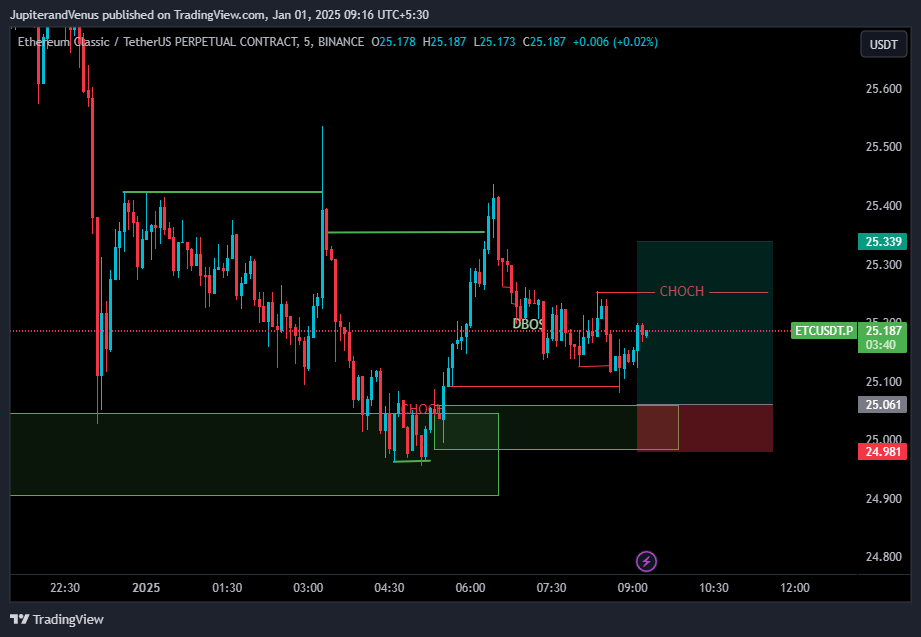Viewport: 921px width, 637px height.
Task: Click the 25.600 price axis label
Action: click(883, 89)
